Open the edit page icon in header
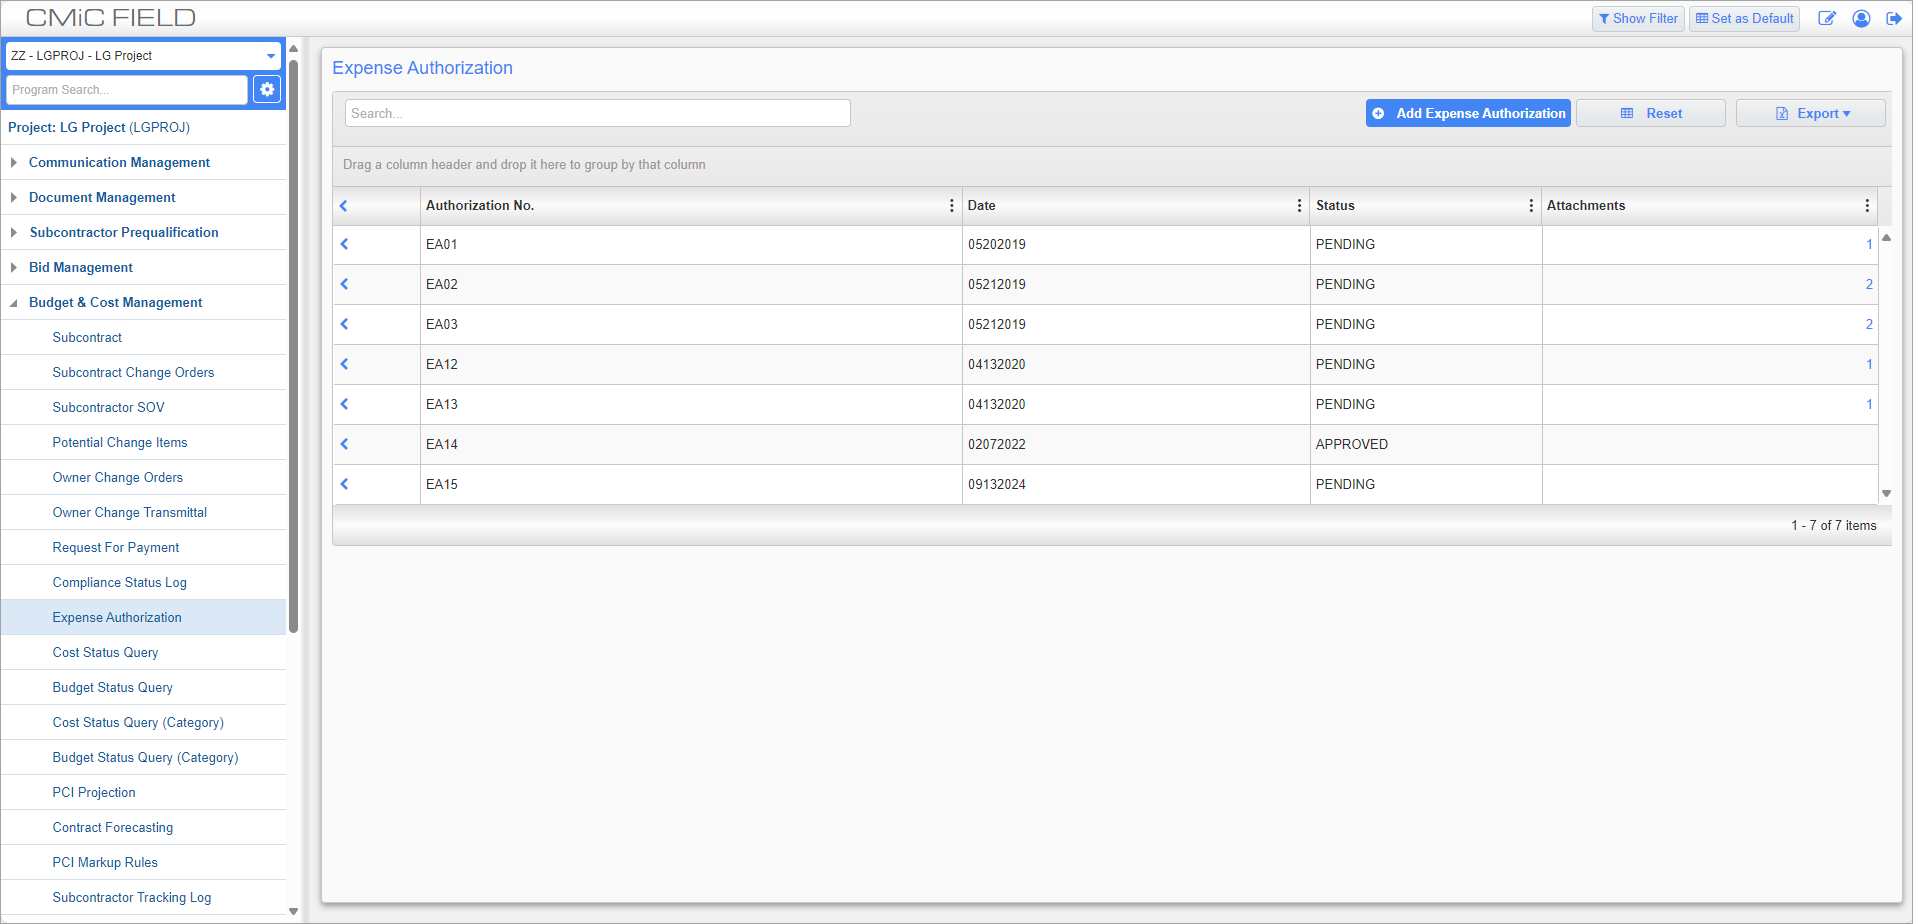 click(1826, 19)
